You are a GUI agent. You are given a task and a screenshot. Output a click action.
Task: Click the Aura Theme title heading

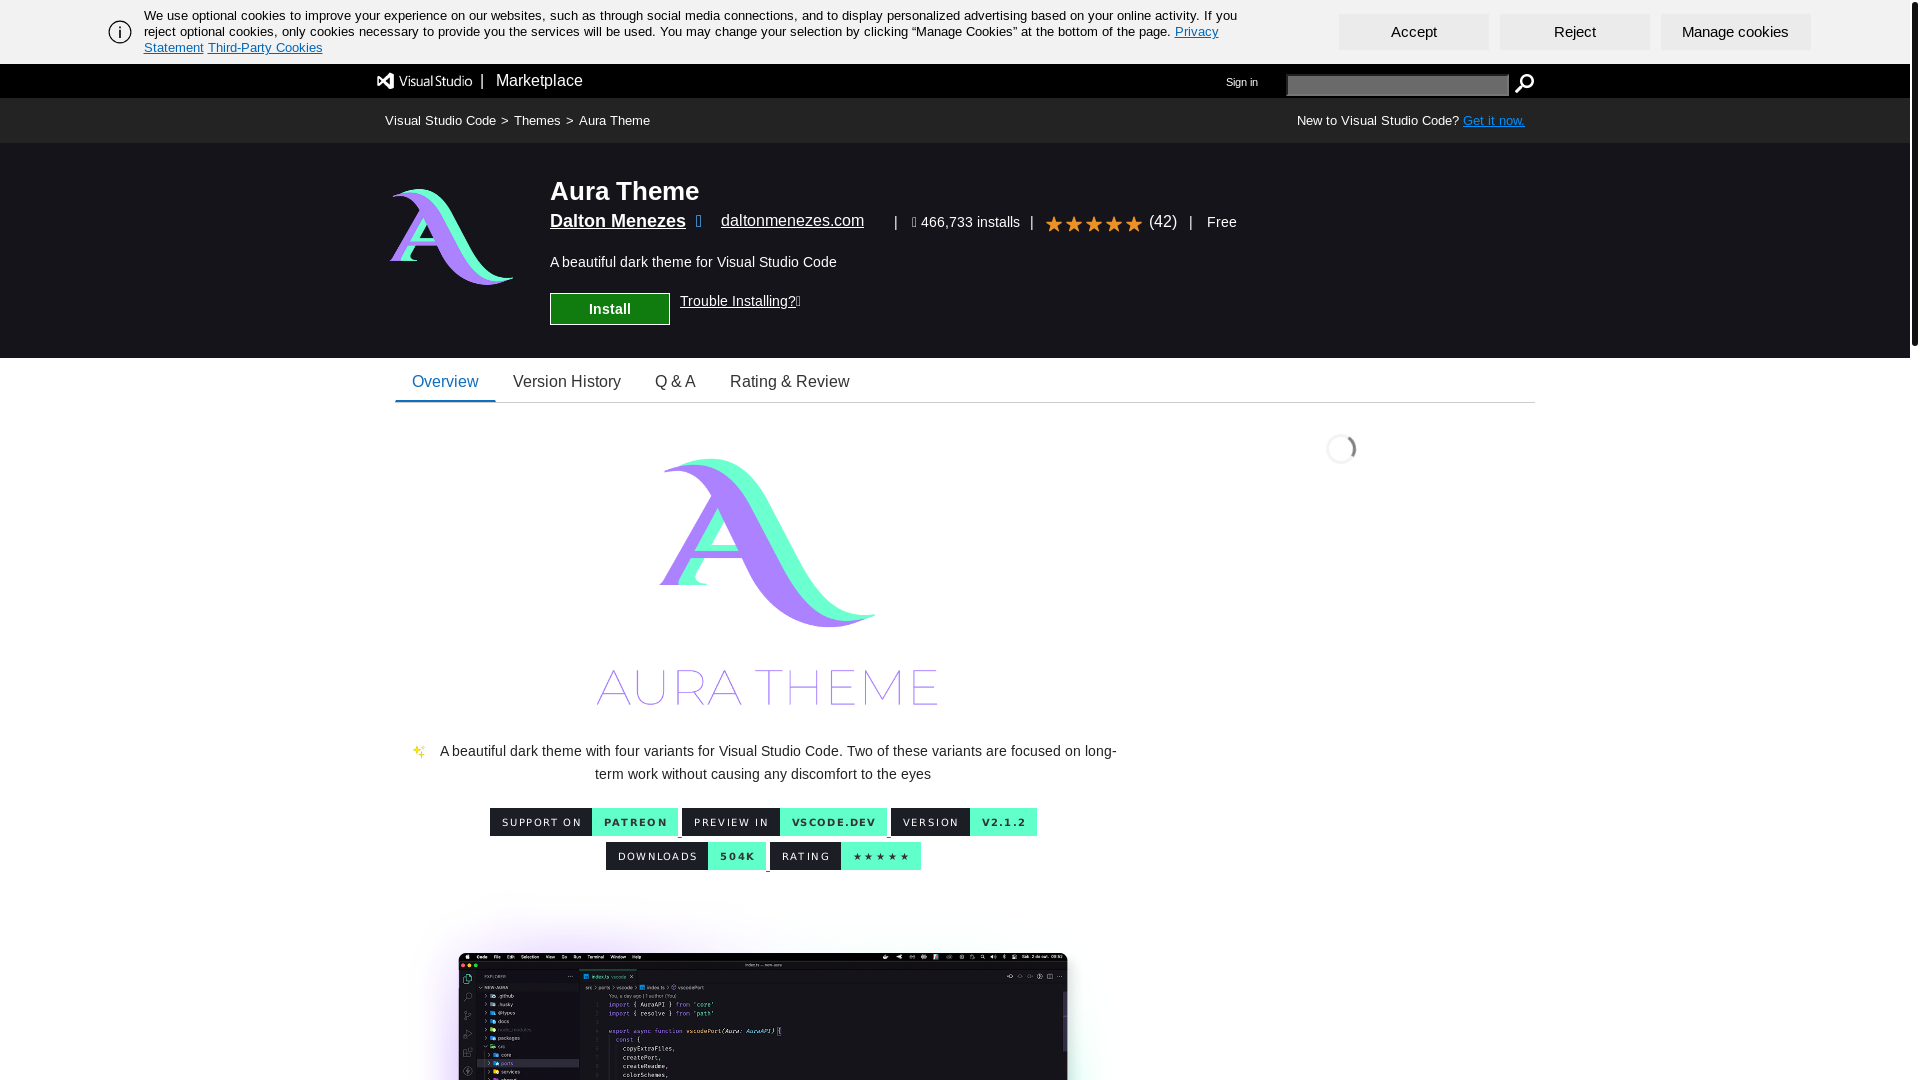tap(624, 191)
